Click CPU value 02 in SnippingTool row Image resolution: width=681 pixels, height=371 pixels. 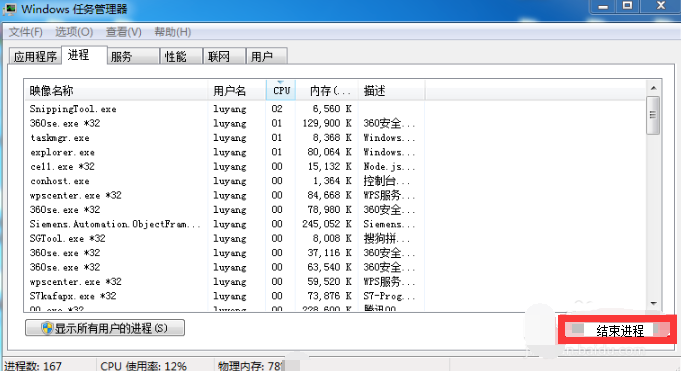[x=277, y=109]
